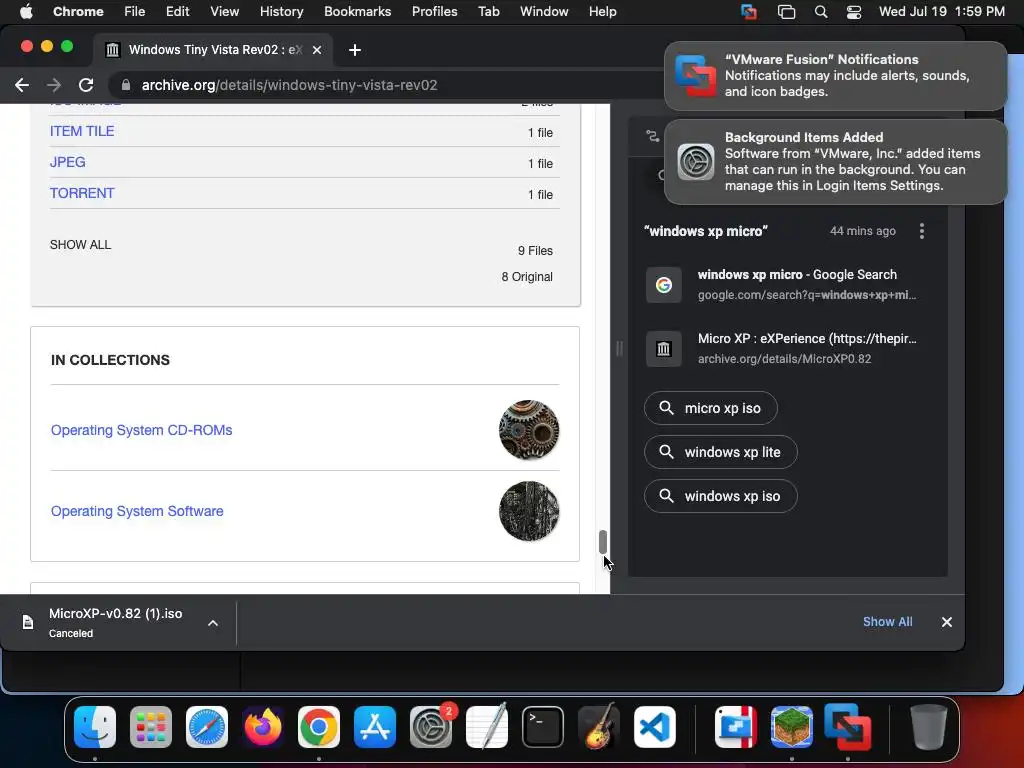Click the VMware Fusion Notifications banner
The image size is (1024, 768).
pyautogui.click(x=835, y=76)
